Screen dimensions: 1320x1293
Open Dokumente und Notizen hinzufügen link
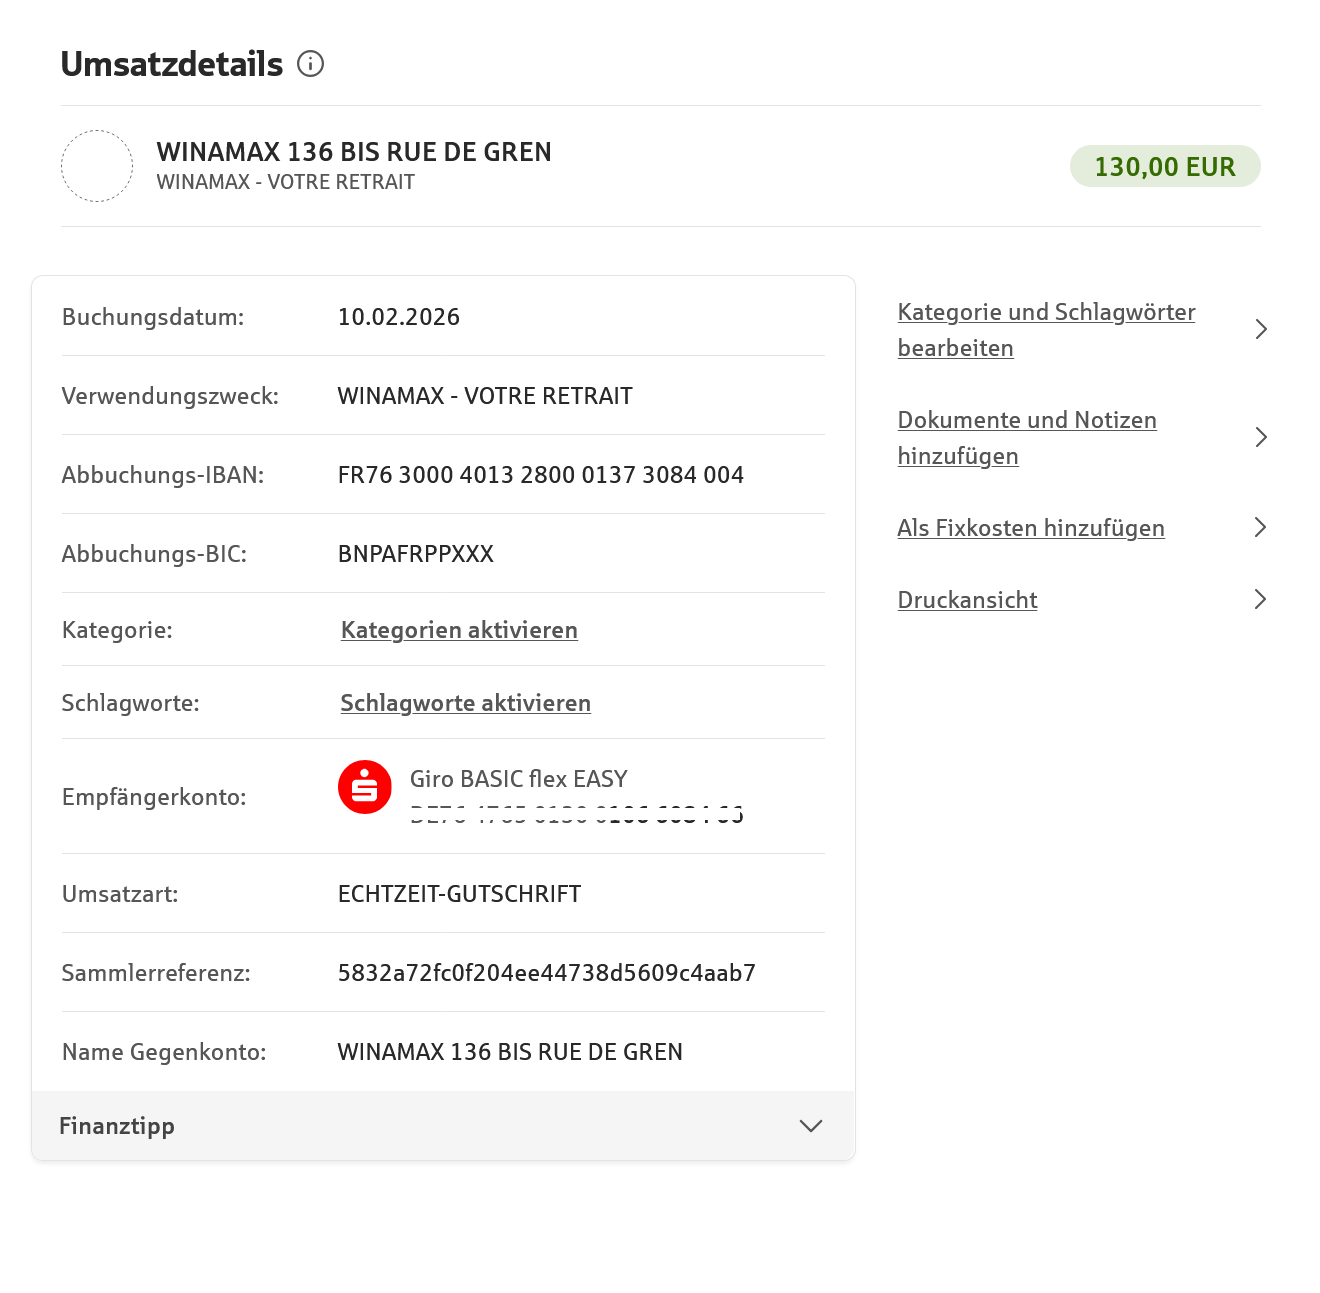[1027, 438]
